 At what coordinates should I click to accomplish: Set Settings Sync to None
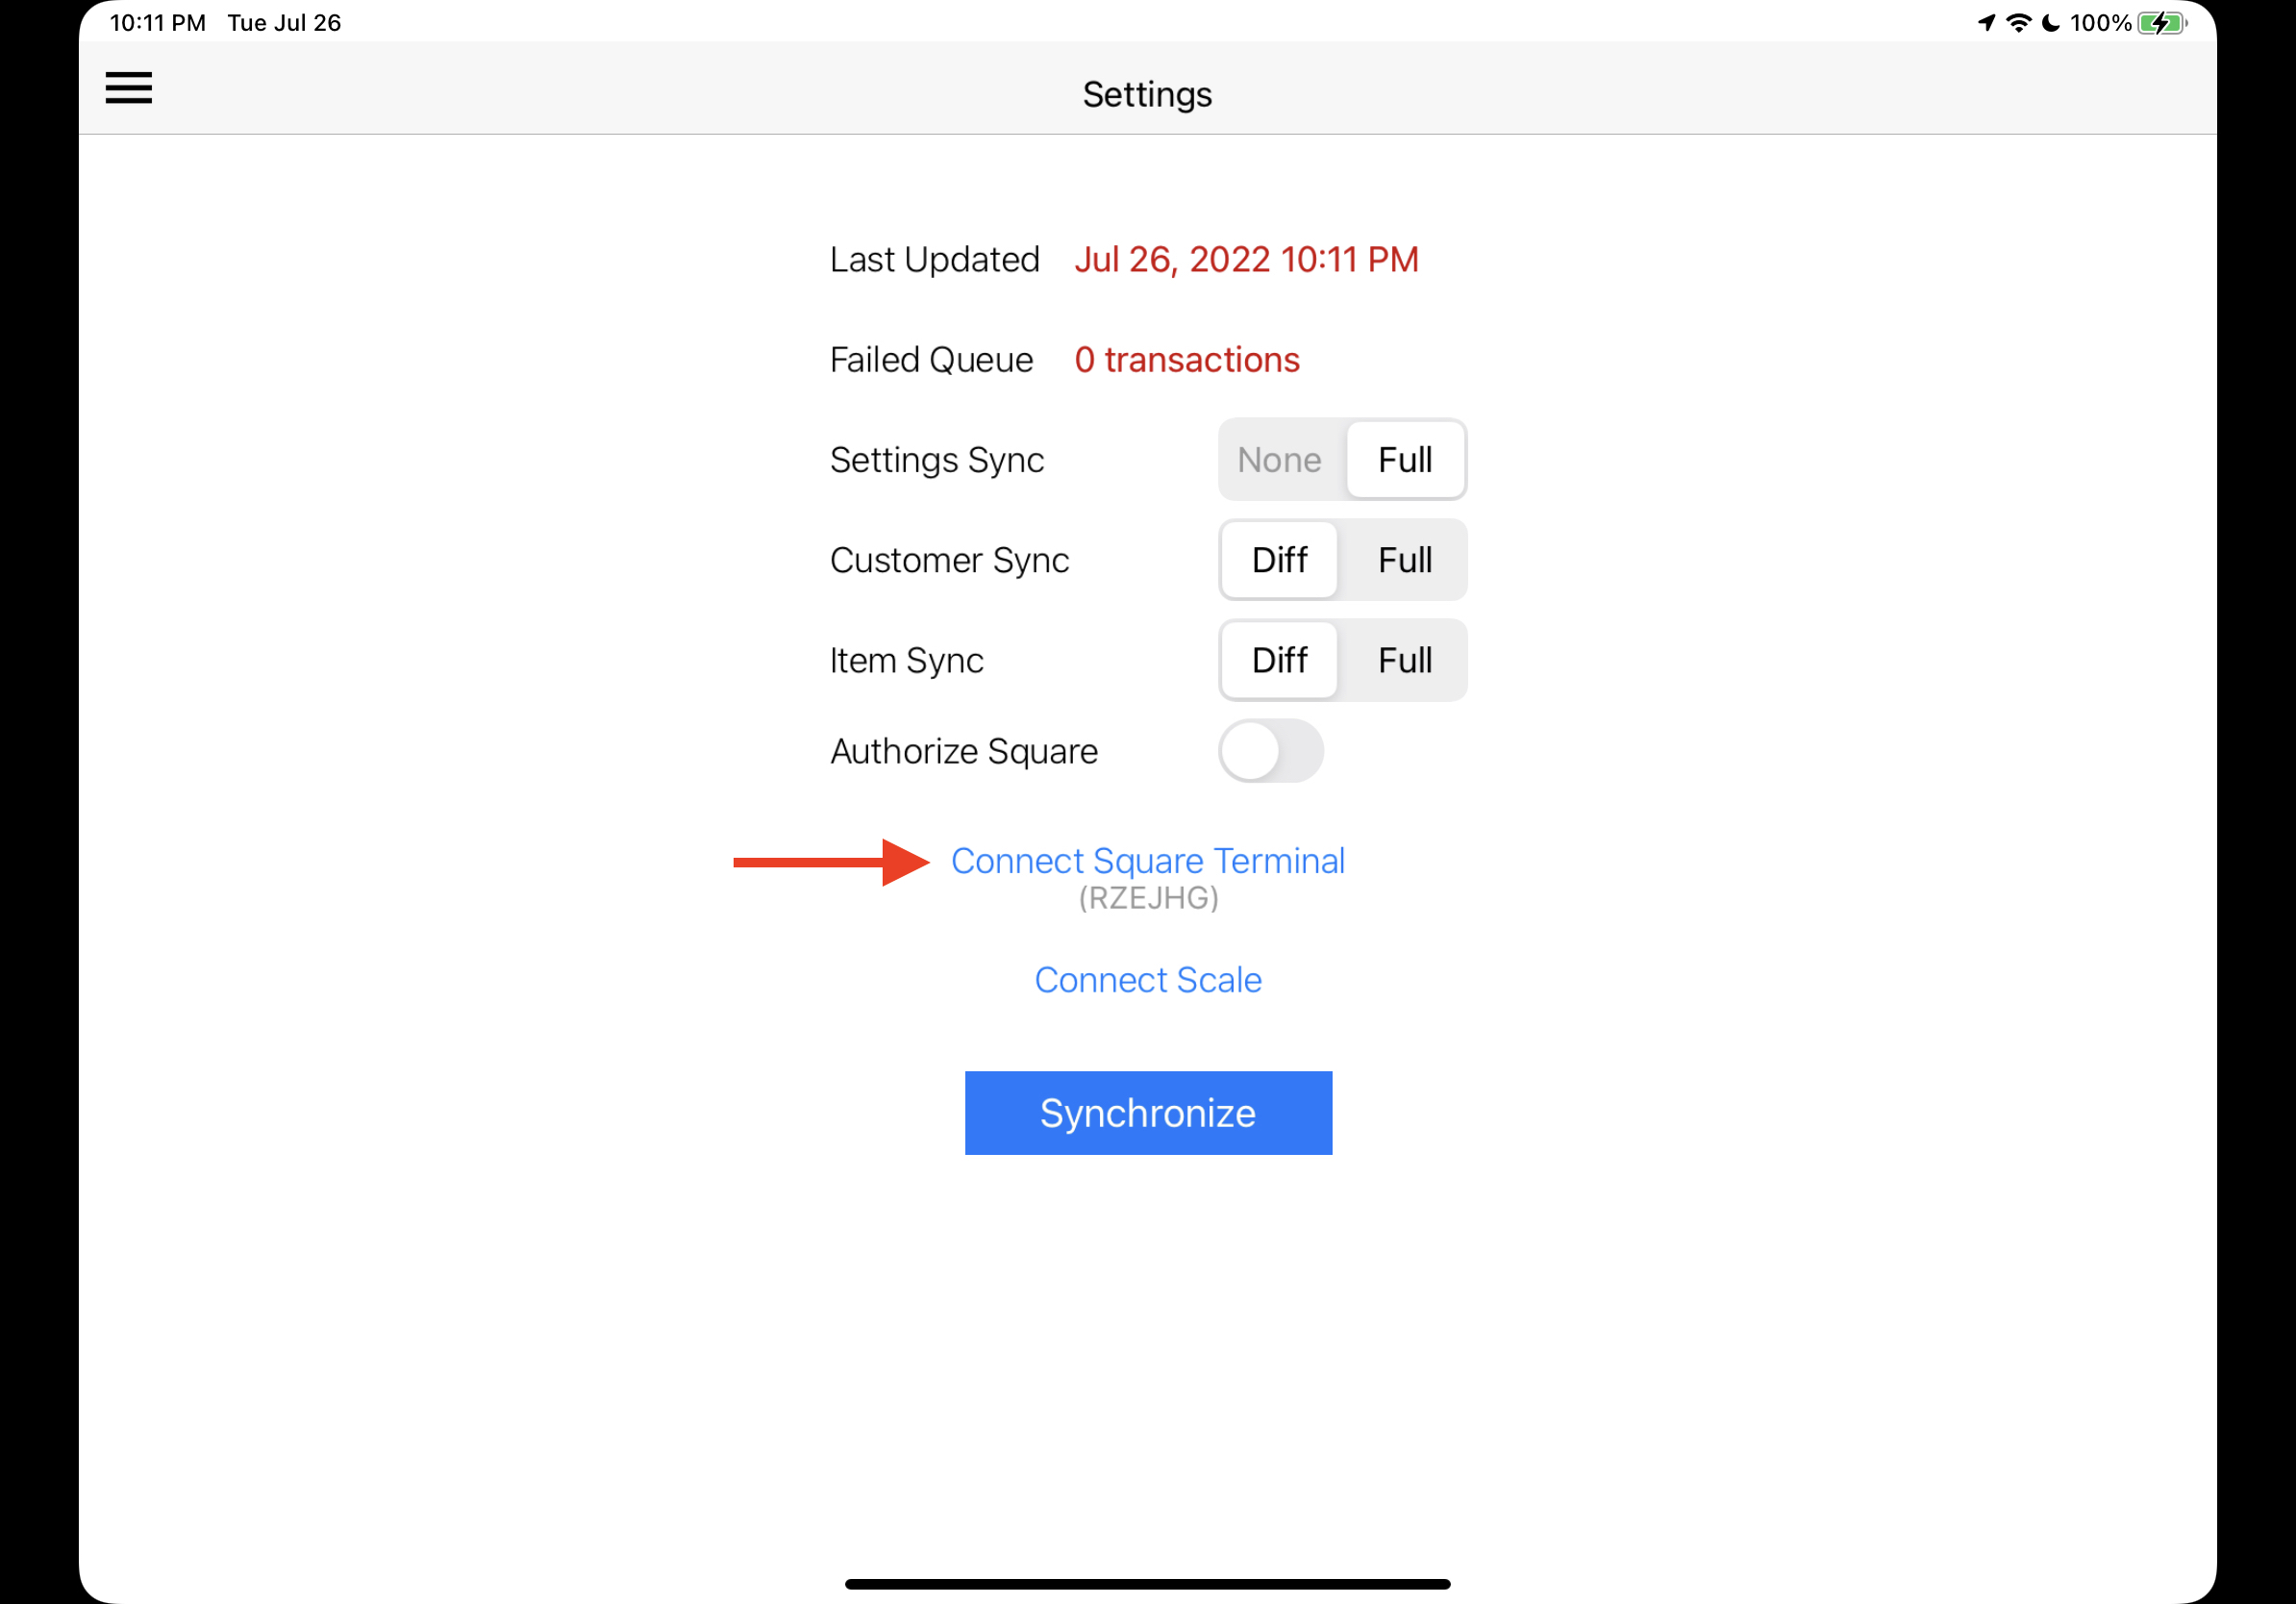click(1279, 460)
